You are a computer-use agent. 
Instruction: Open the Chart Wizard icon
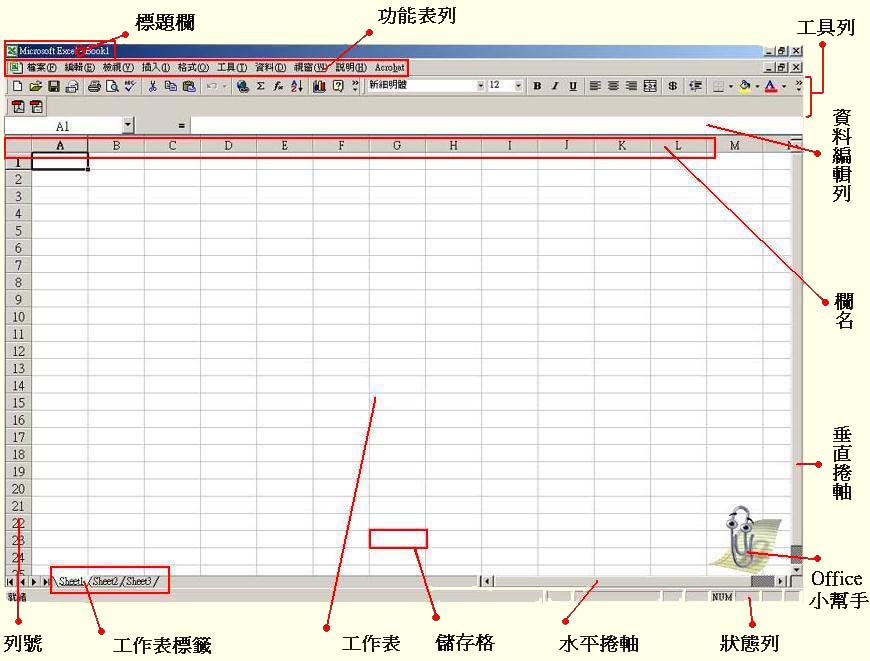pos(320,87)
